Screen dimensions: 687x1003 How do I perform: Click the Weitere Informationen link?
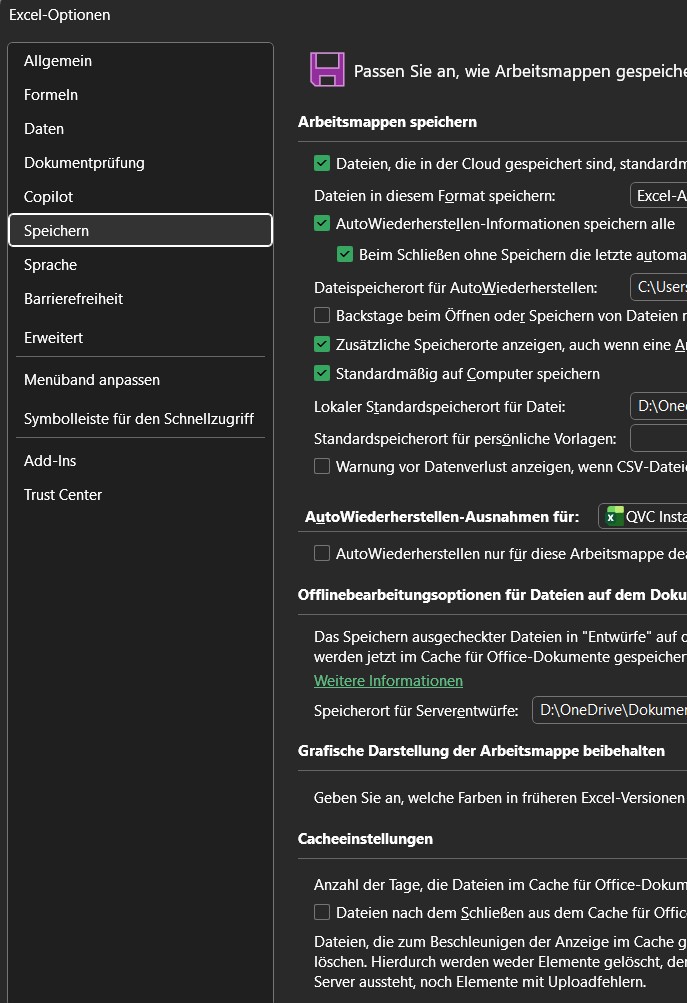coord(388,680)
